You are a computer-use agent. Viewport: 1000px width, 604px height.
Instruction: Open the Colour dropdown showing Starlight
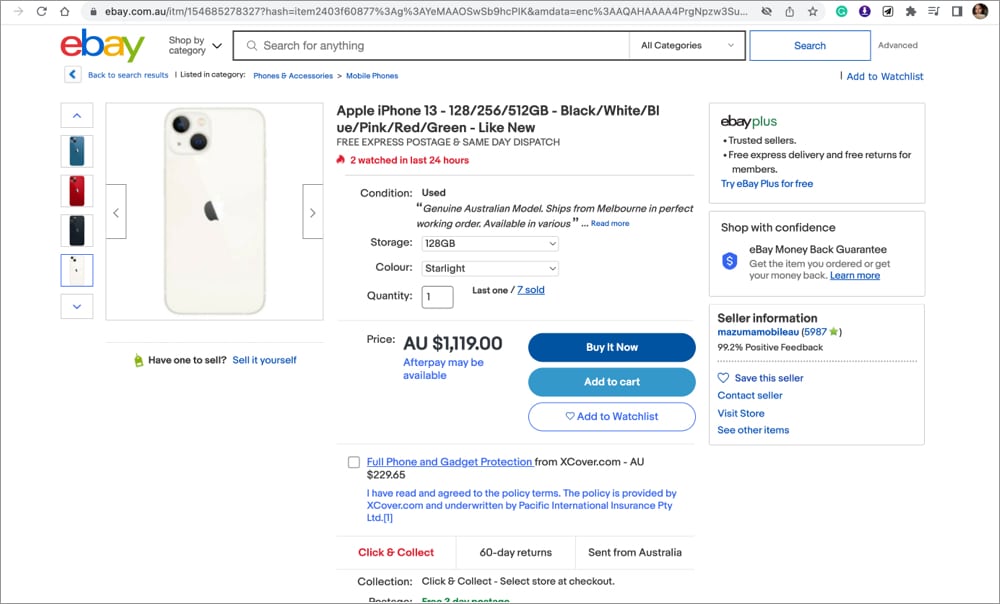[x=490, y=268]
